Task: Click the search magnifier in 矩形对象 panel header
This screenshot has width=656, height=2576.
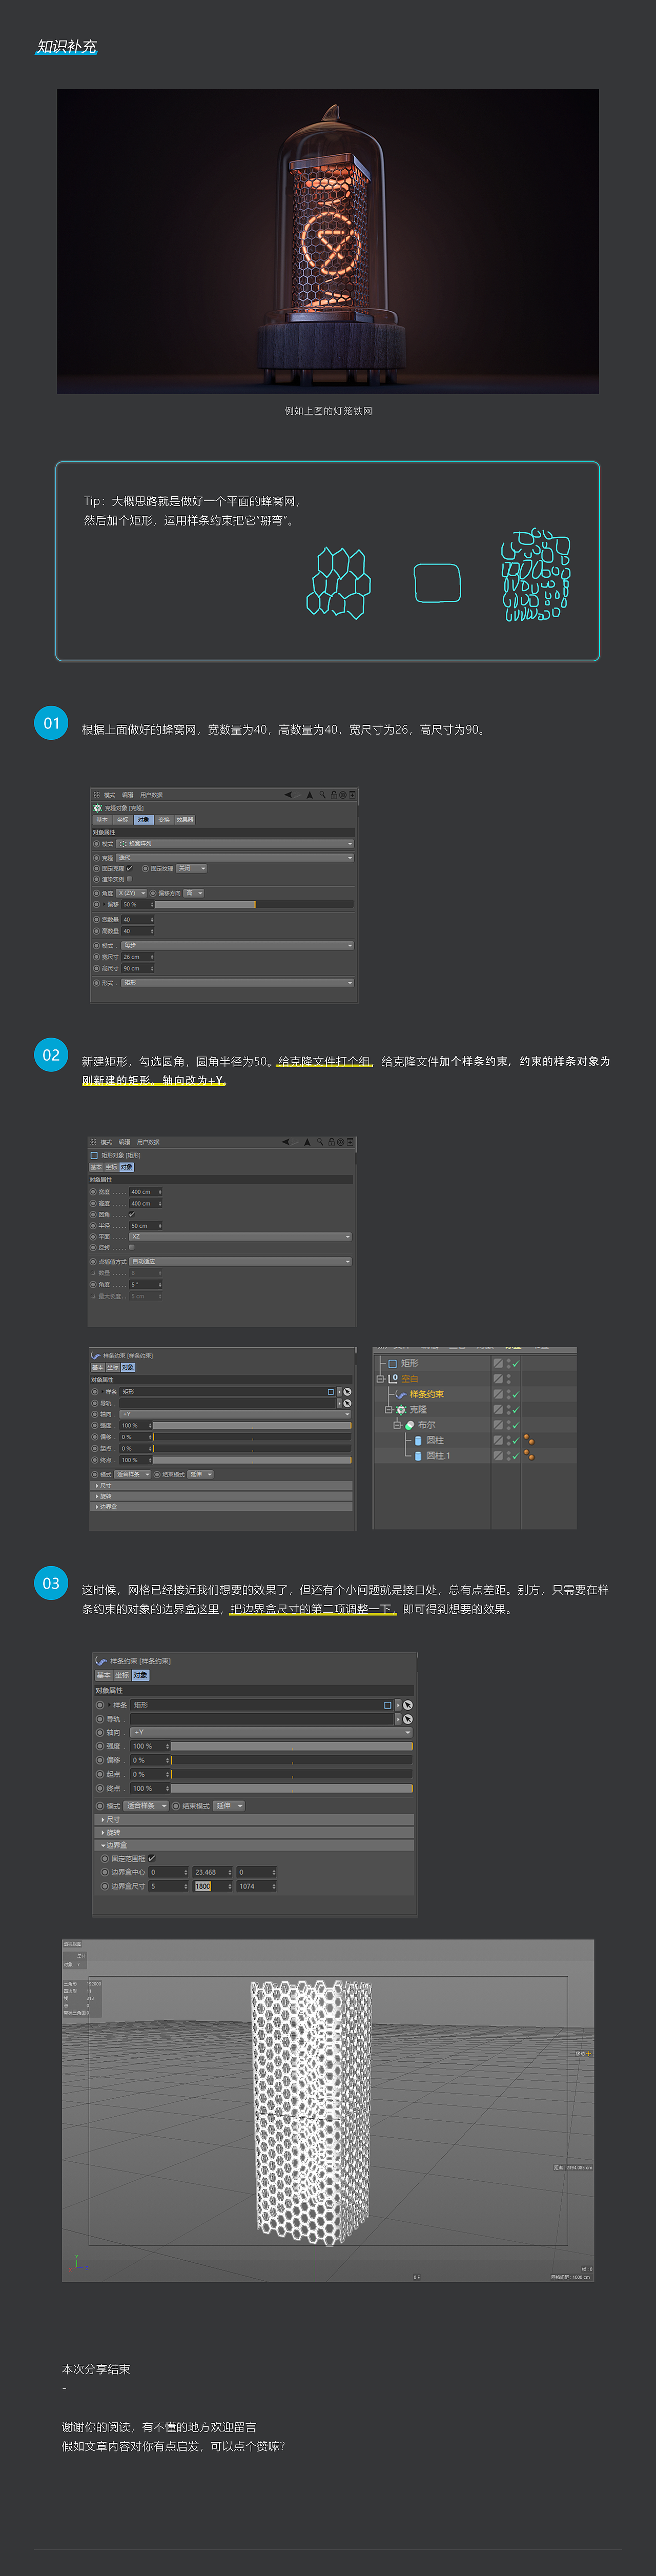Action: coord(321,1142)
